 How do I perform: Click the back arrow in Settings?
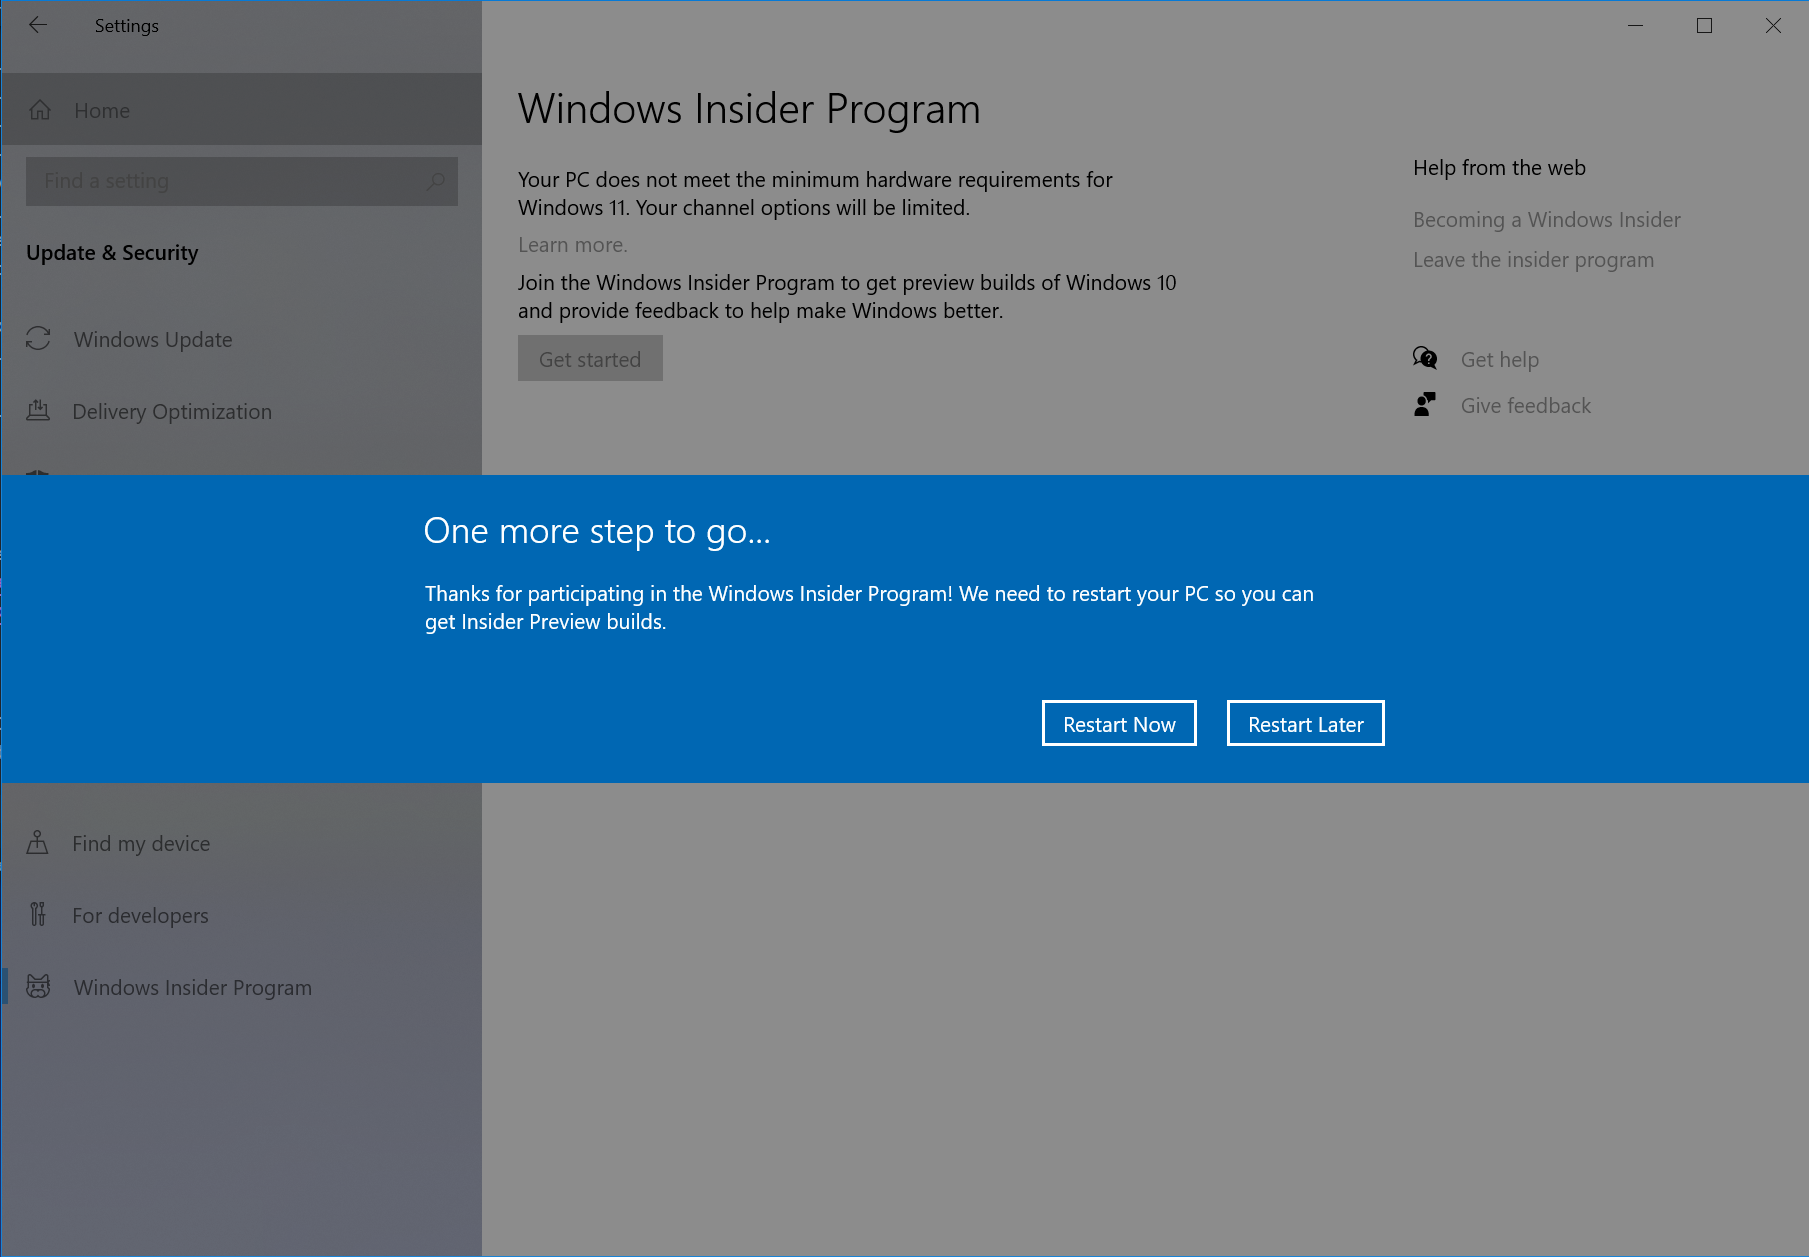[x=38, y=26]
